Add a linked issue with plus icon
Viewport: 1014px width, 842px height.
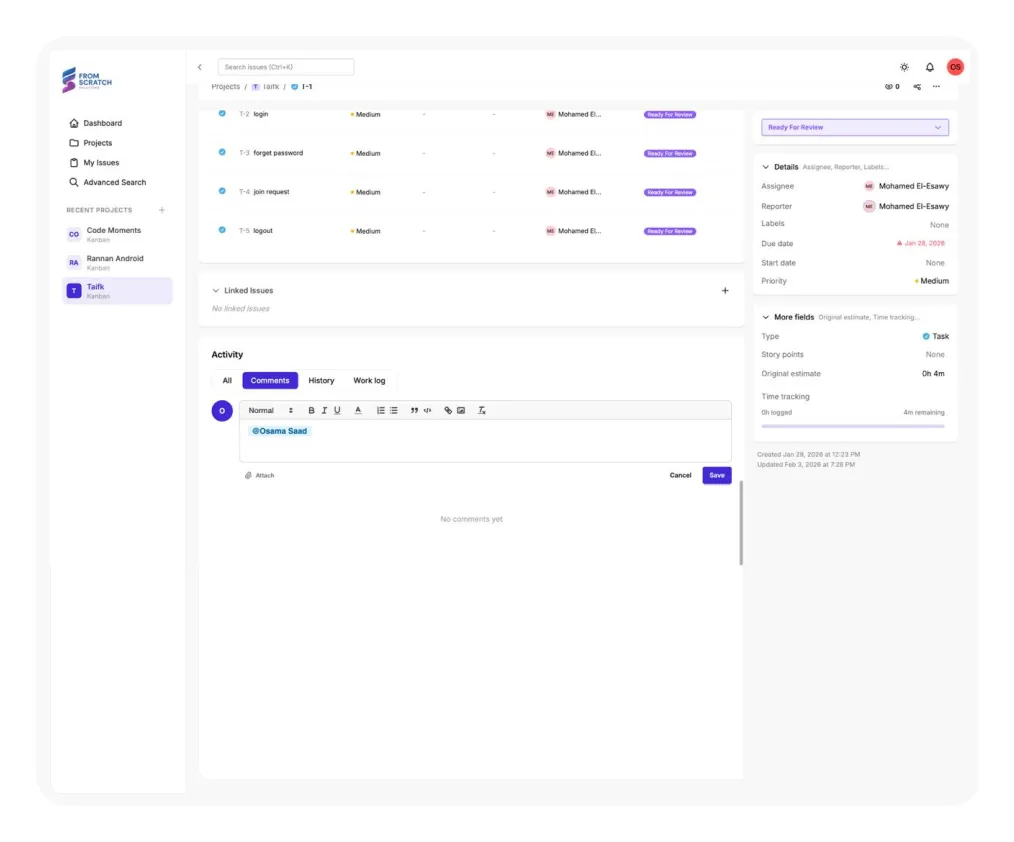725,291
